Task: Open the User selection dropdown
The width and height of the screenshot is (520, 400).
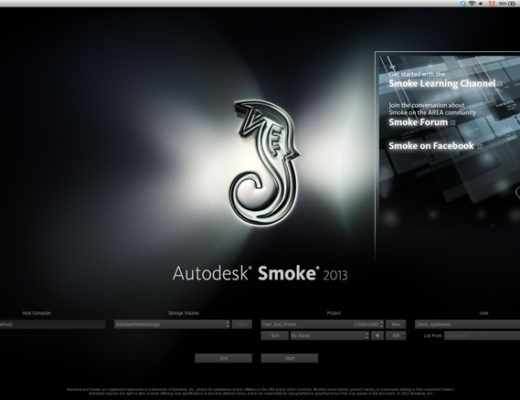Action: tap(467, 324)
